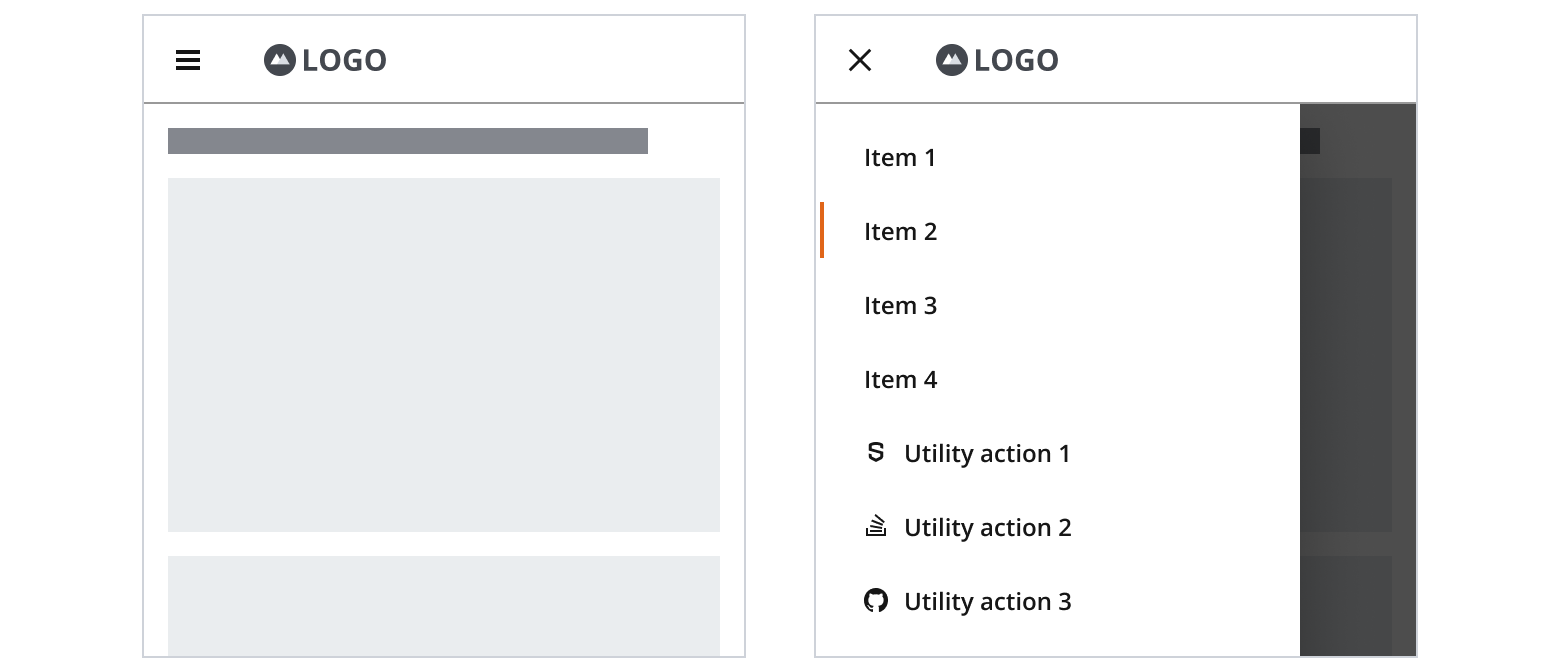1560x672 pixels.
Task: Select the Stack Overflow icon beside Utility action 2
Action: (876, 527)
